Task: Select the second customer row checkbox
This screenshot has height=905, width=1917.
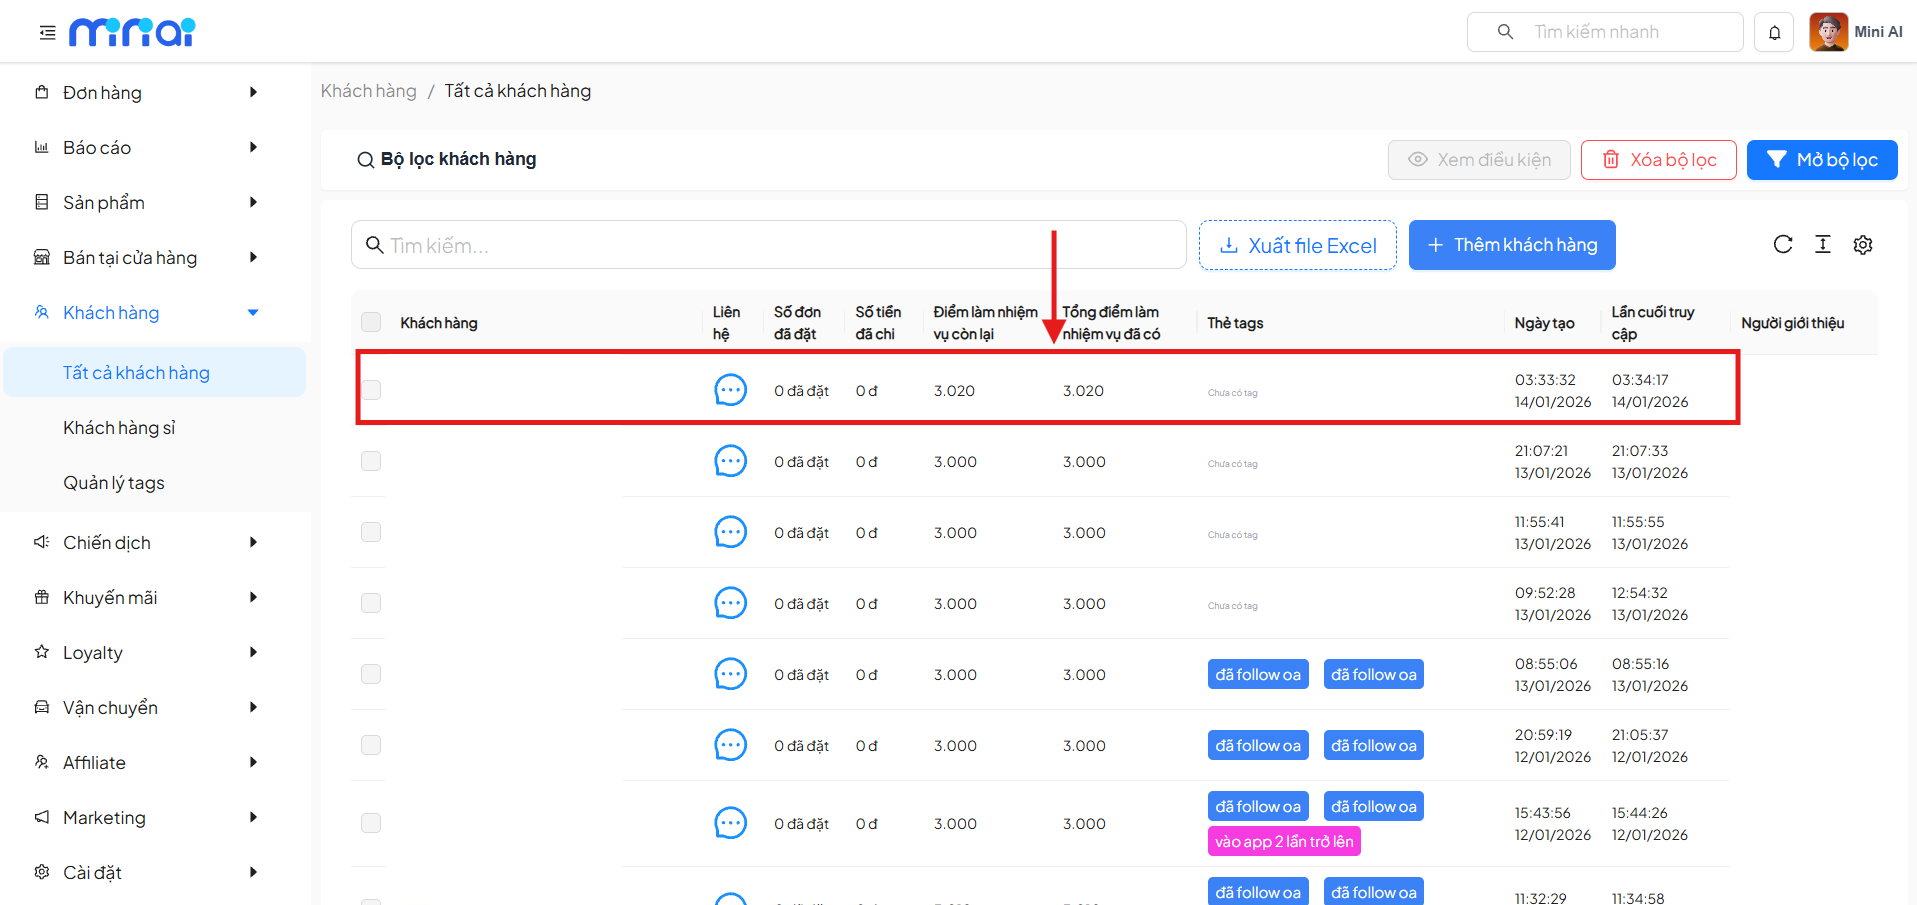Action: pos(371,461)
